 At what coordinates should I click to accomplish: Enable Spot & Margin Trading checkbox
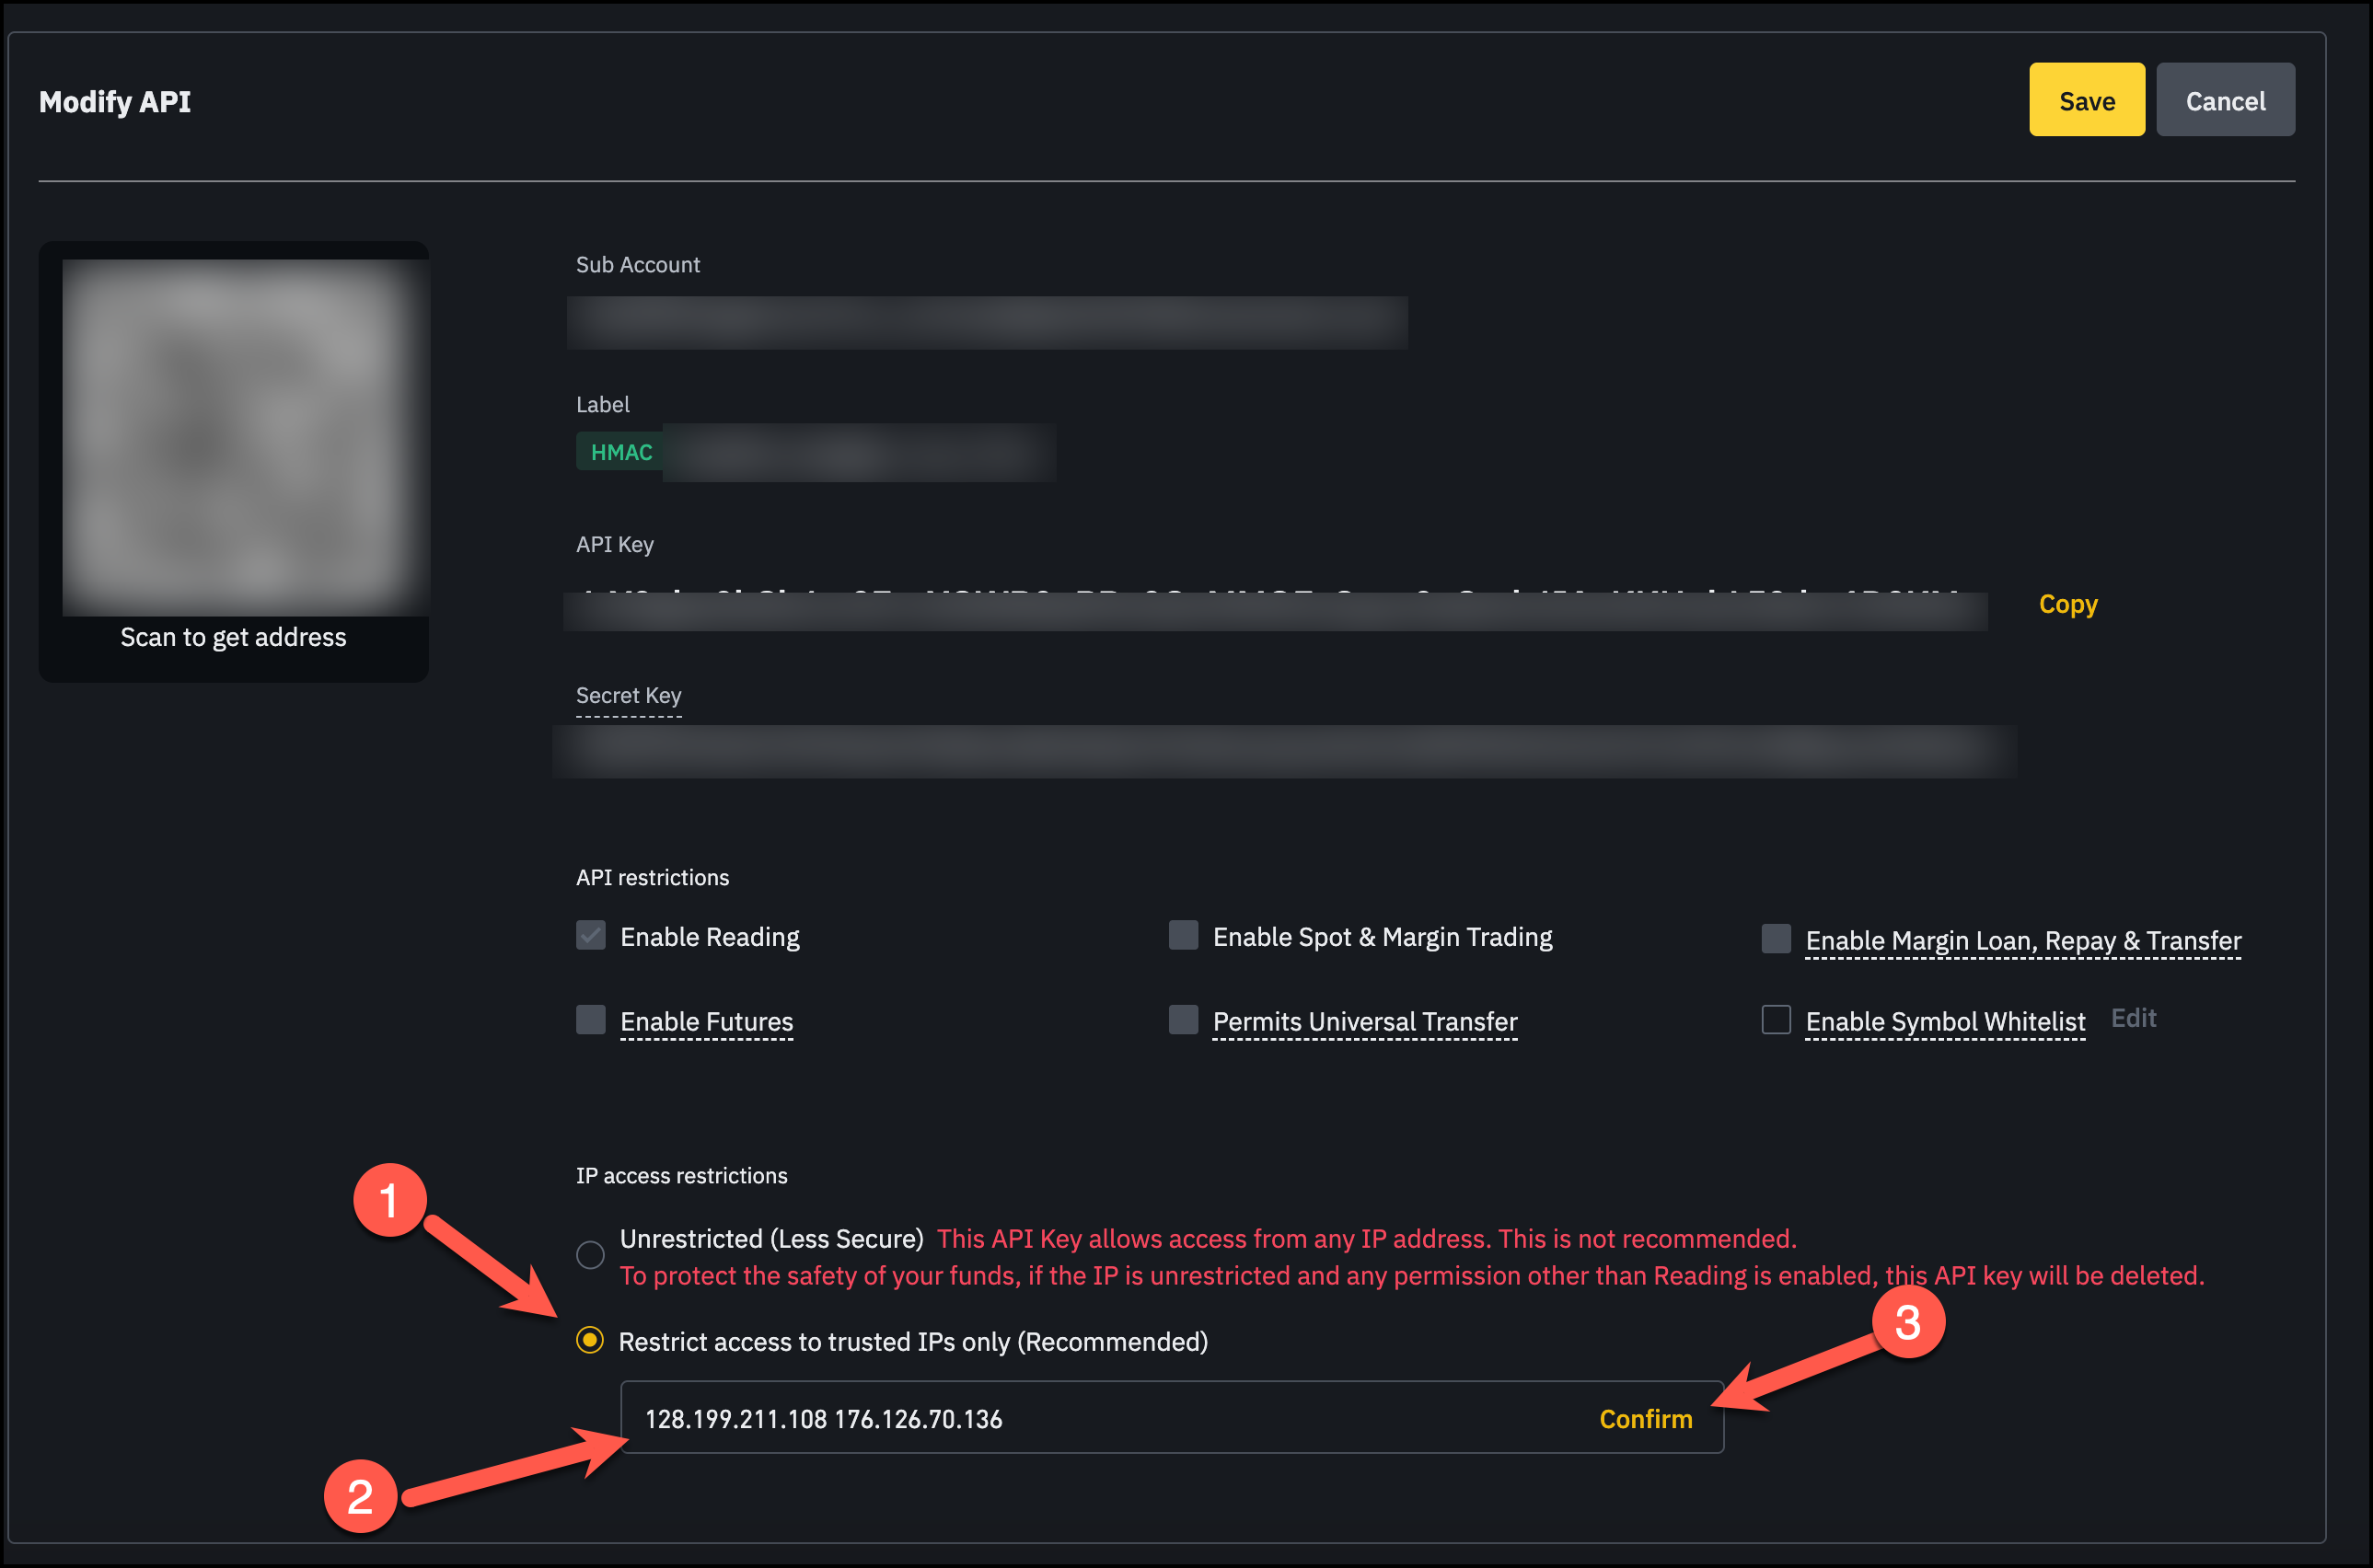(1183, 936)
